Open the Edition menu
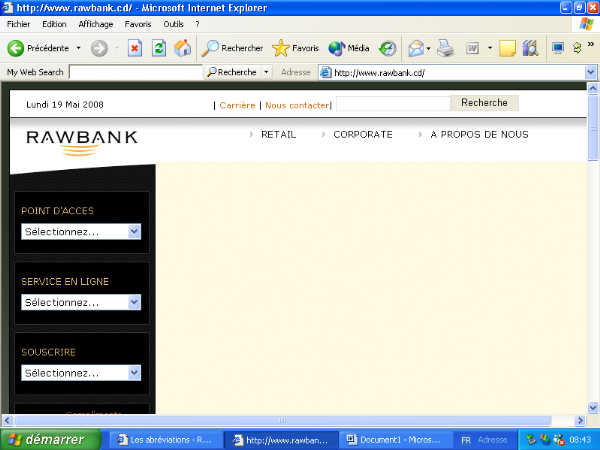Screen dimensions: 600x450 54,24
